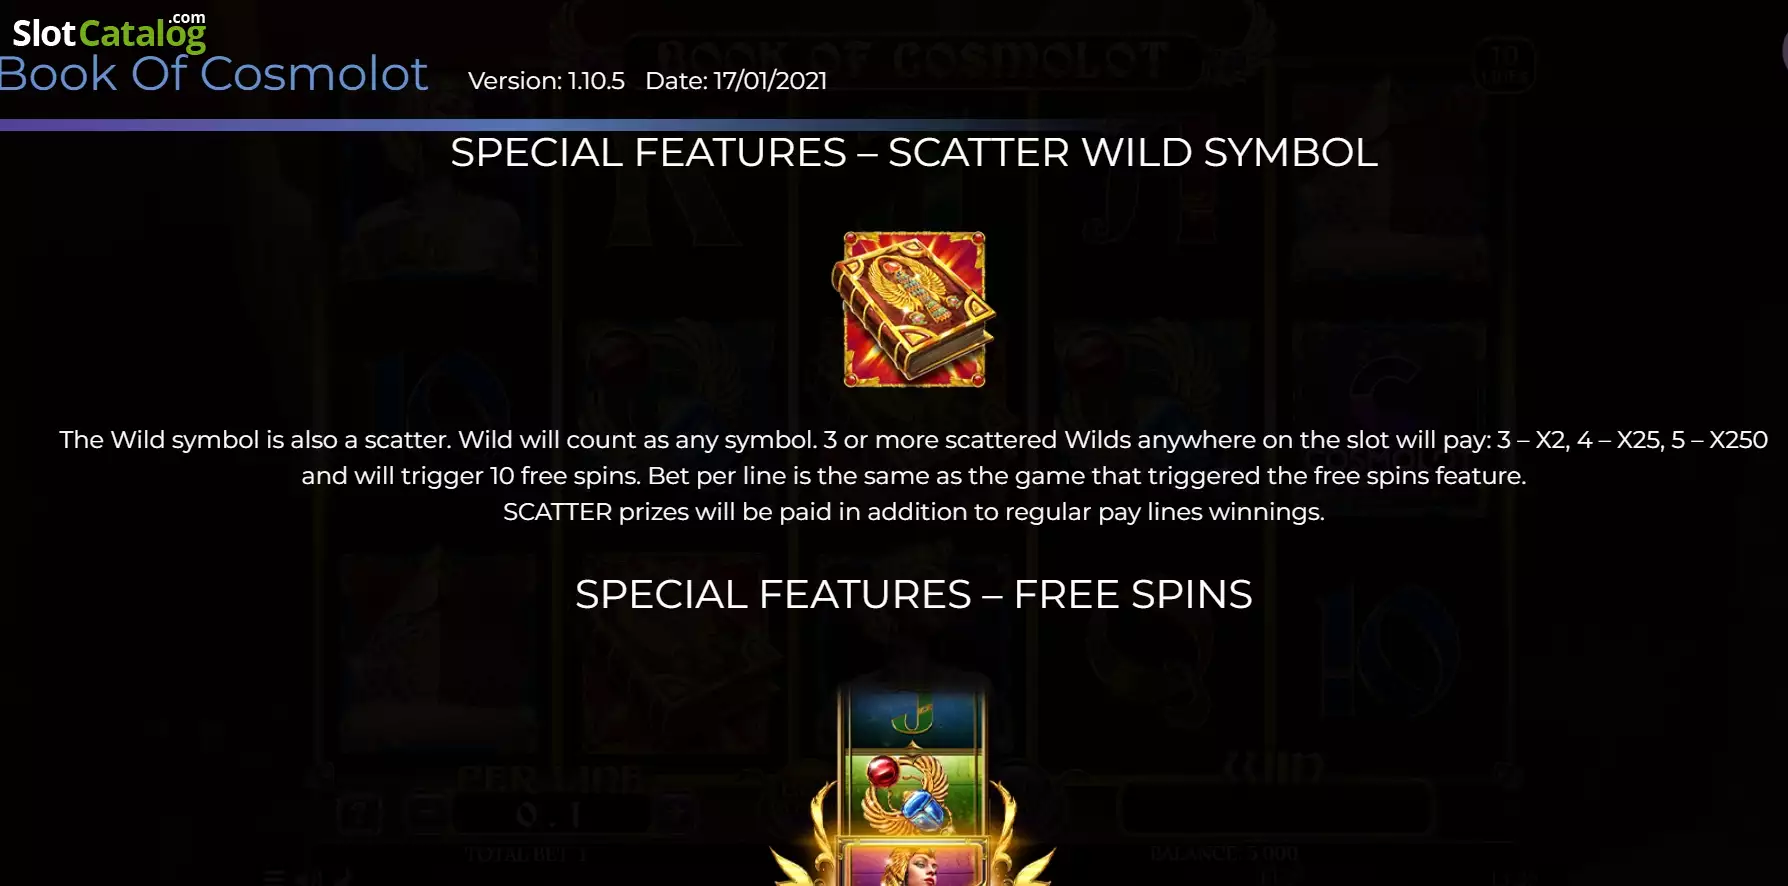Screen dimensions: 1788x886
Task: Click the Version 1.10.5 label
Action: [546, 81]
